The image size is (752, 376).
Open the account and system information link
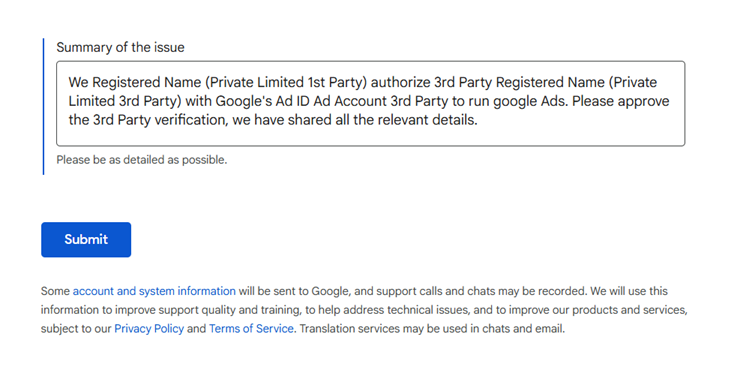154,291
